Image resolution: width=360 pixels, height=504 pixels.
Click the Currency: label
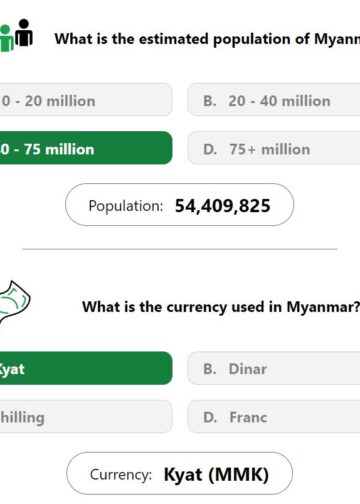pos(121,475)
